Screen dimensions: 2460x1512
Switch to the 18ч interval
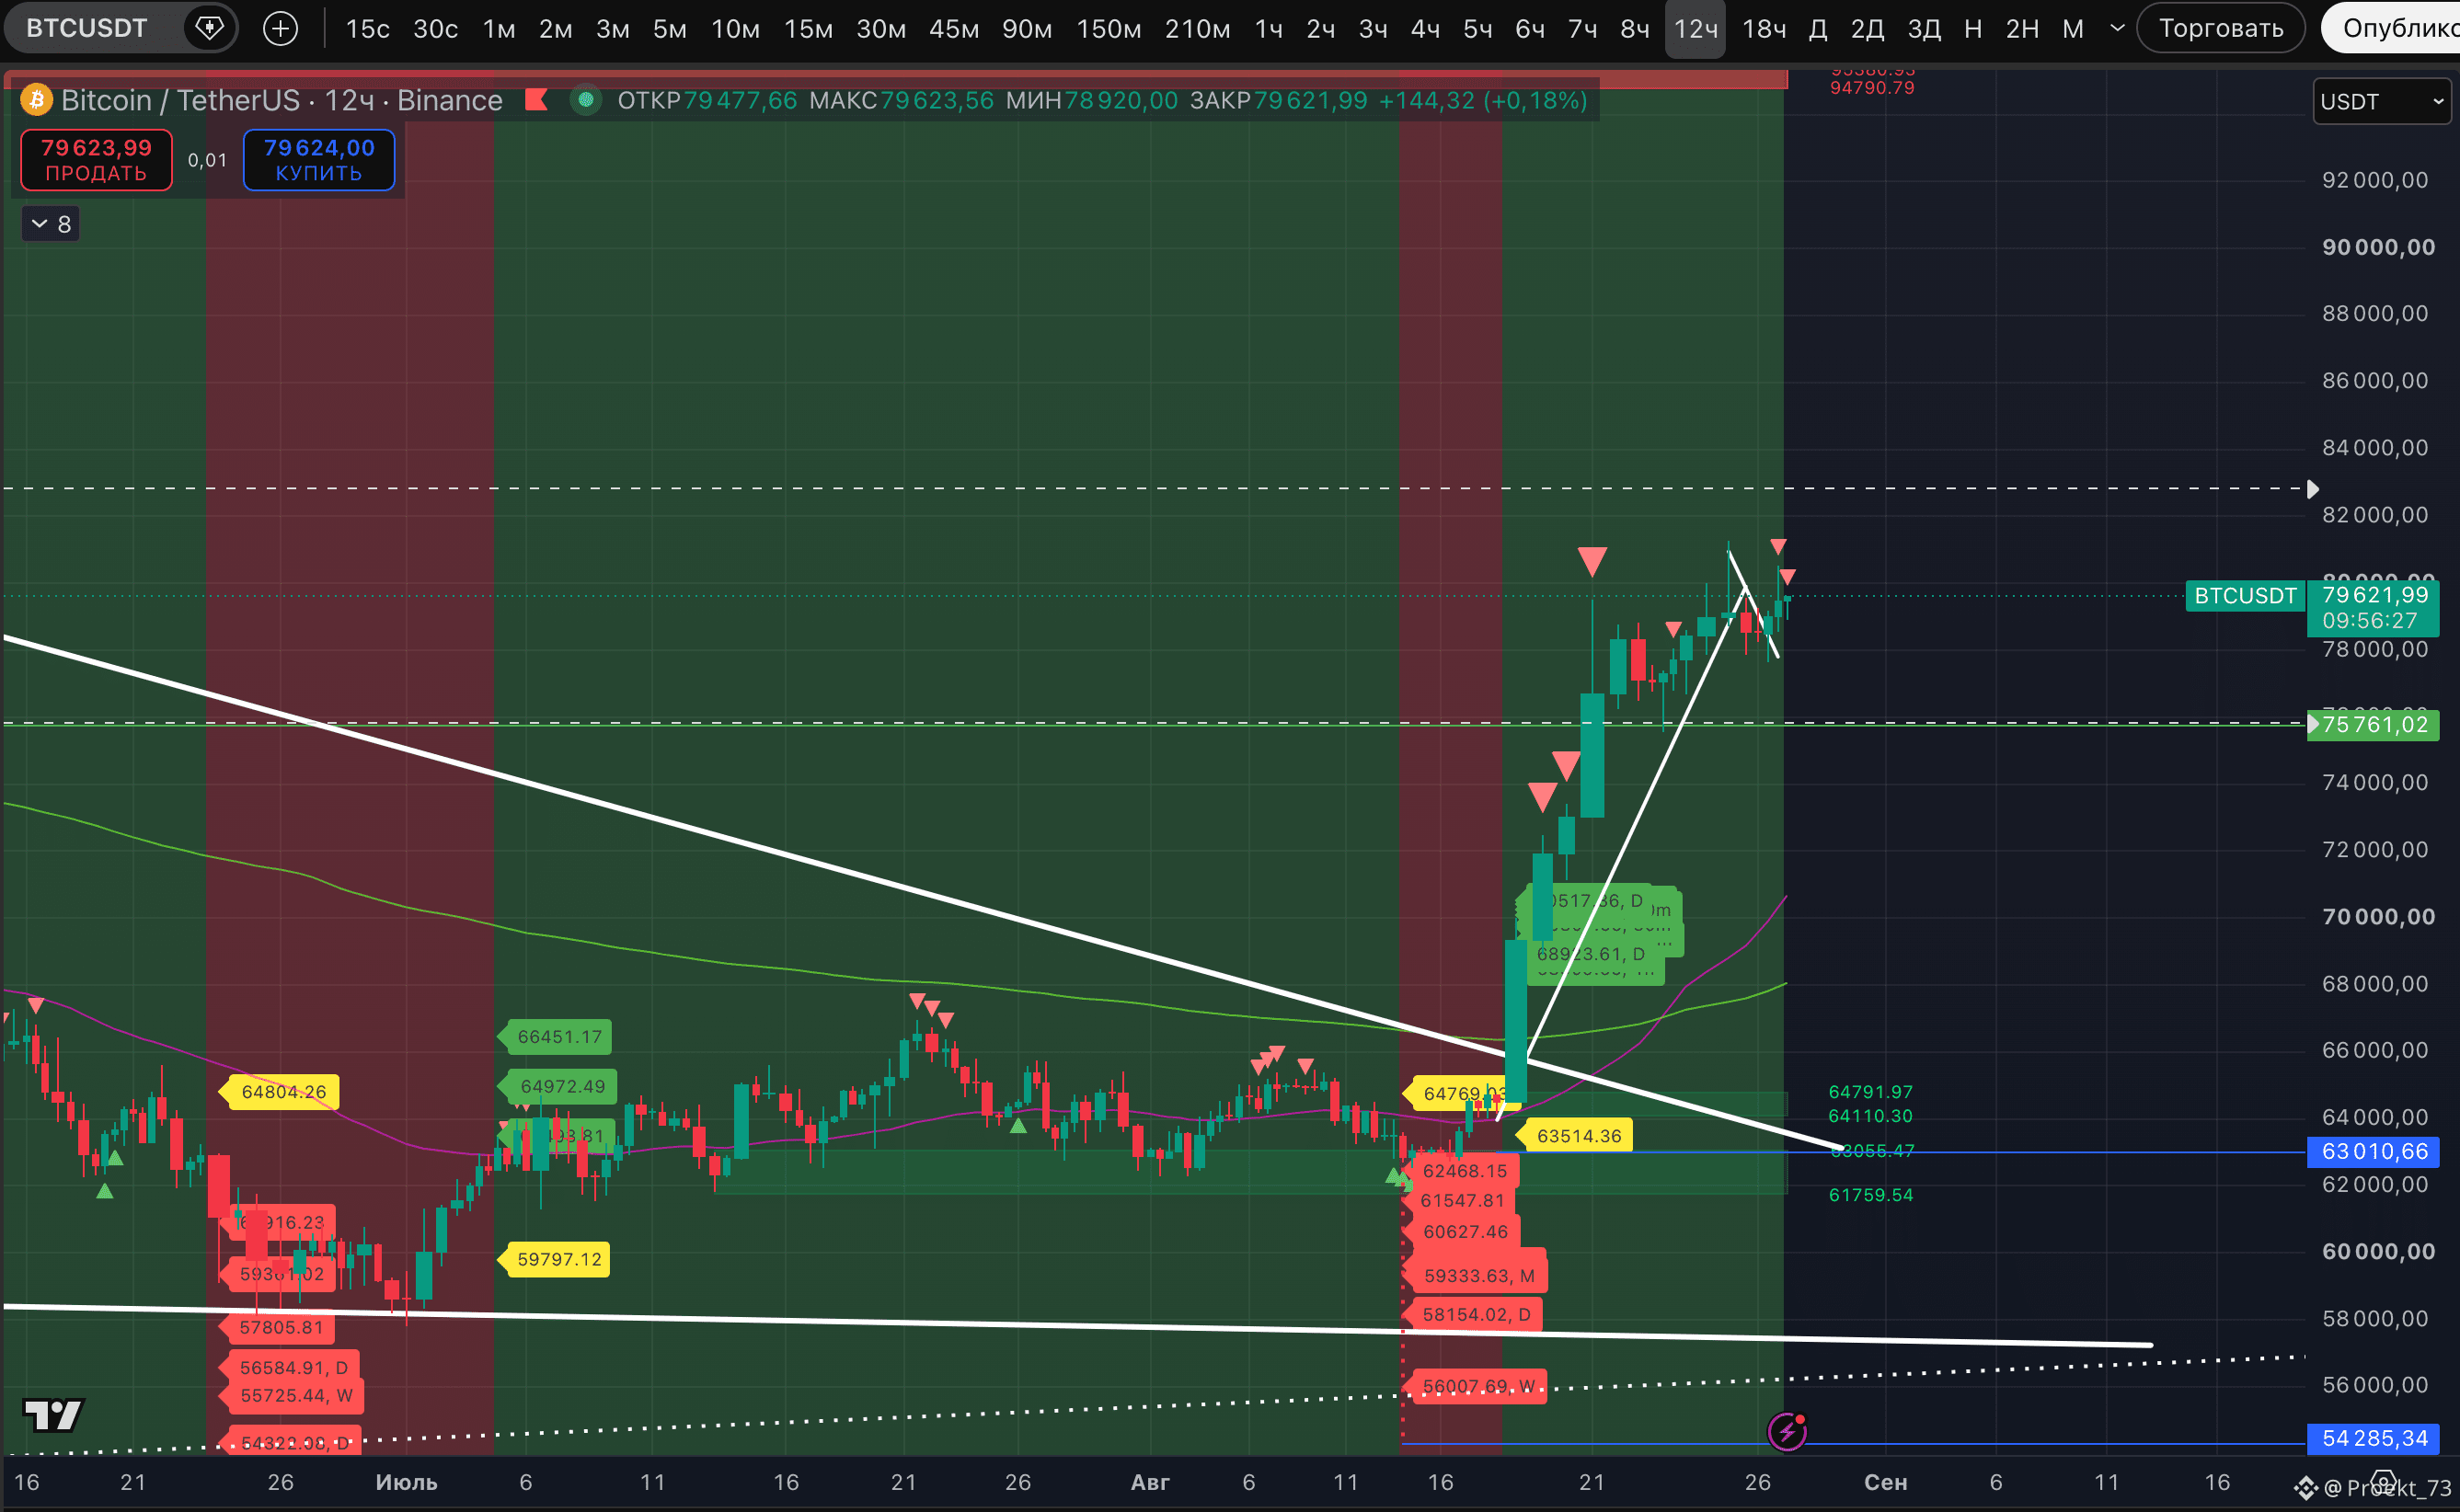[x=1764, y=29]
